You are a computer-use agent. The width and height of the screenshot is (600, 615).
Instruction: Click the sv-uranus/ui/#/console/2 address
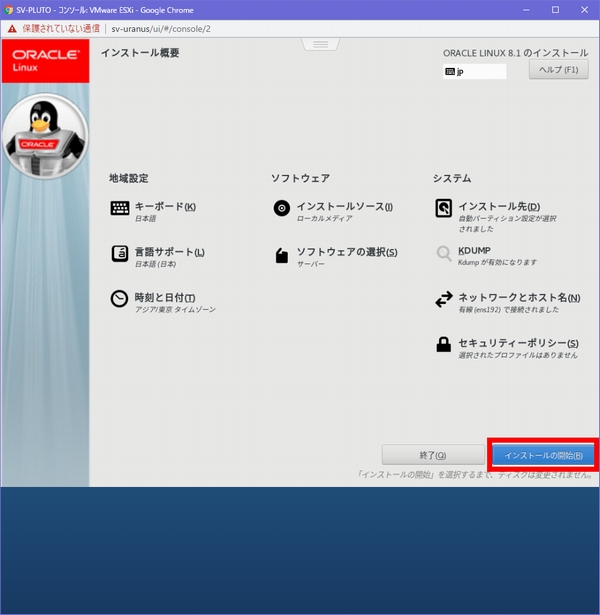[x=161, y=29]
